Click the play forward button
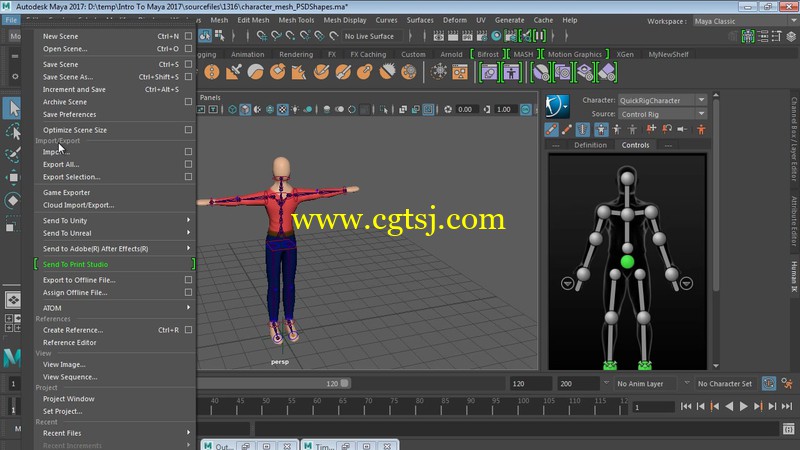The image size is (800, 450). click(x=744, y=406)
